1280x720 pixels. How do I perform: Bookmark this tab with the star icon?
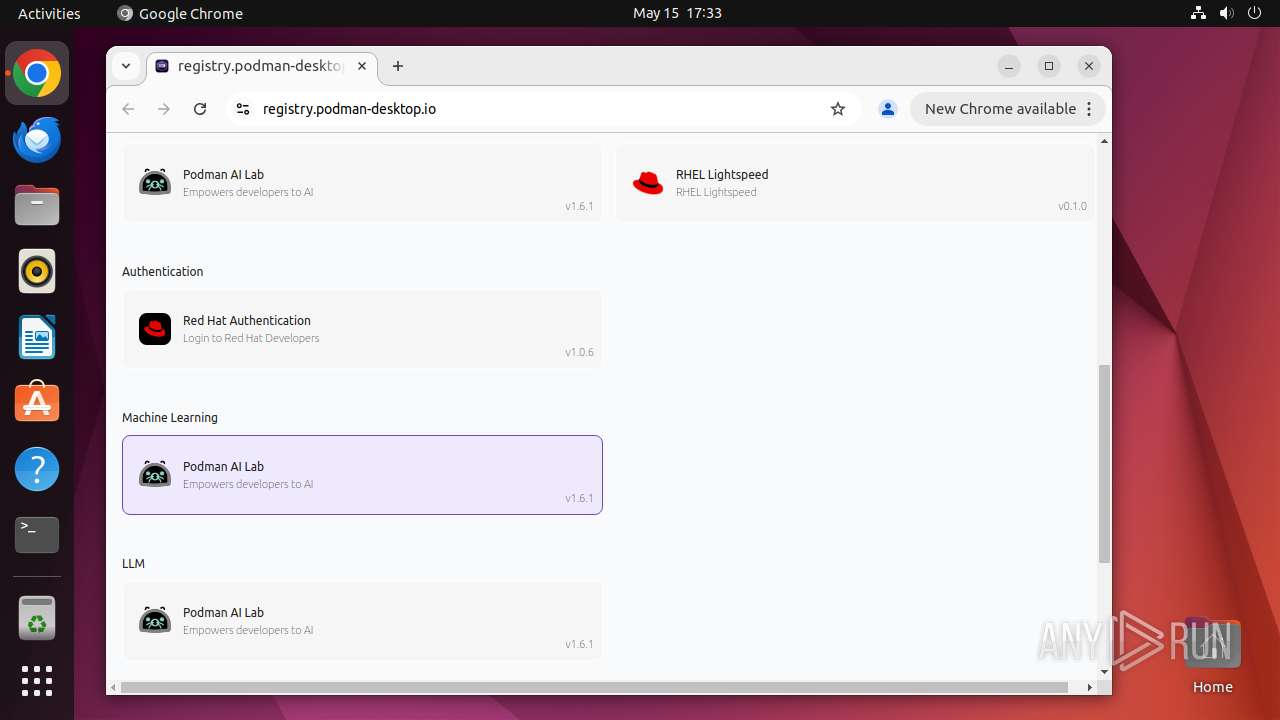tap(838, 109)
